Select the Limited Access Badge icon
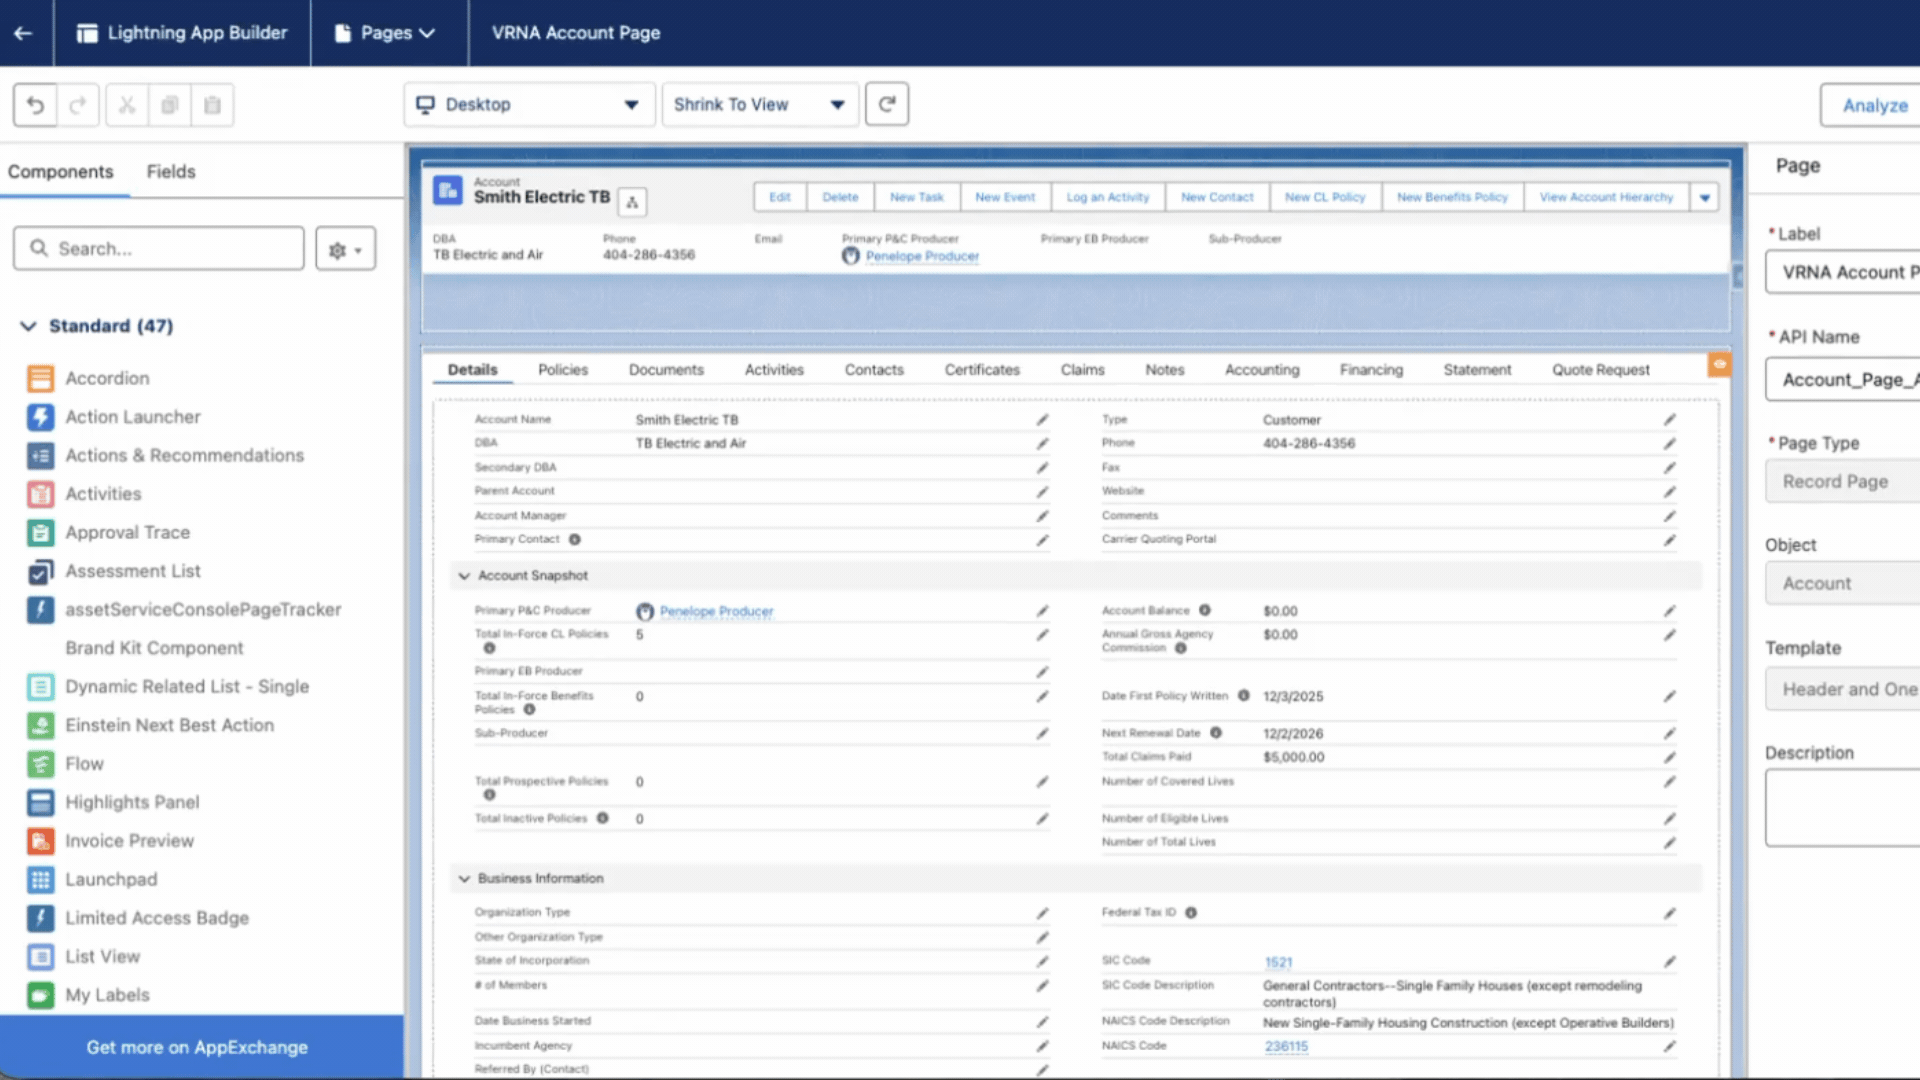The height and width of the screenshot is (1080, 1920). click(x=41, y=918)
